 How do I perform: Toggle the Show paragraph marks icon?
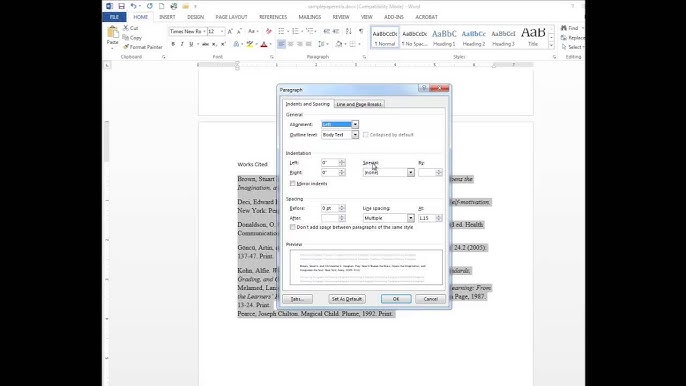[361, 31]
